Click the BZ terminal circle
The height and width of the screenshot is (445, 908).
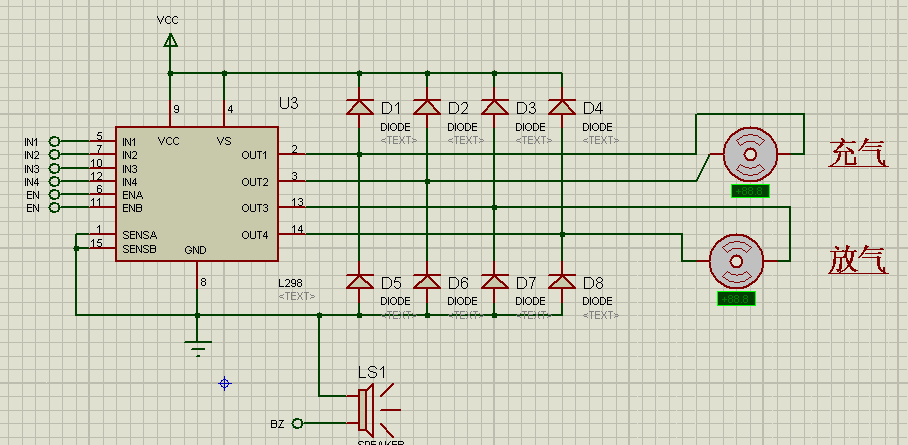pyautogui.click(x=297, y=424)
